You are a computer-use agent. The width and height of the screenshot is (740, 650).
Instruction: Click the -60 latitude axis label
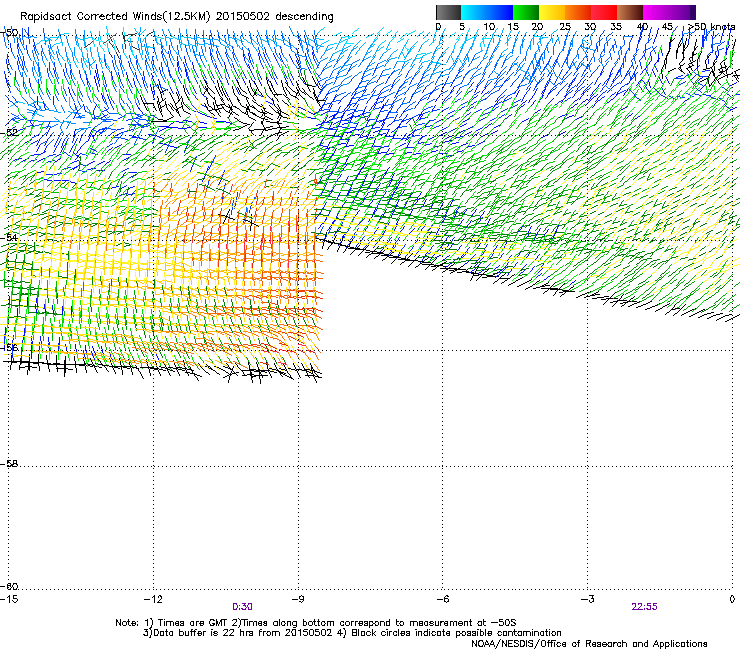(x=9, y=587)
